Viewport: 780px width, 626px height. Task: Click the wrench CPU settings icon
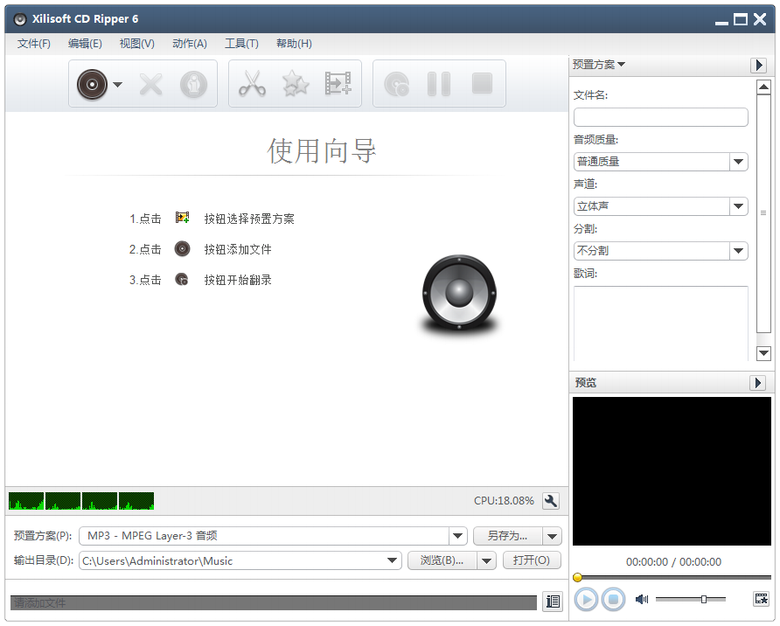[x=551, y=501]
